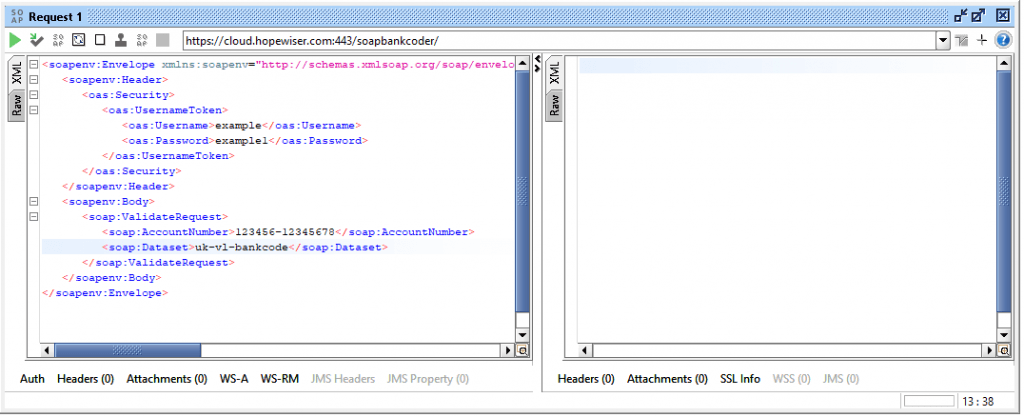Click the recreate default request icon

pos(78,40)
